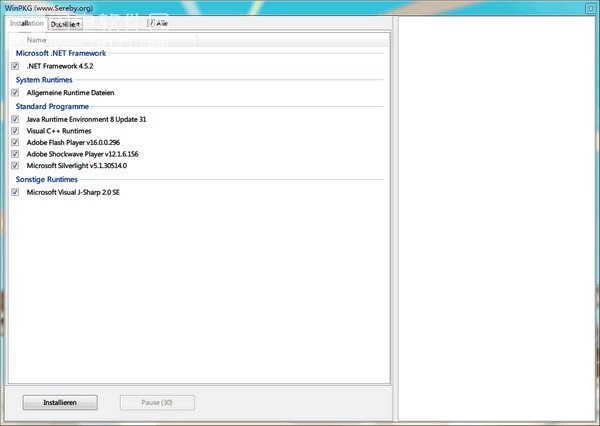Select 'Allgemeine Runtime Dateien' entry text

(x=70, y=93)
